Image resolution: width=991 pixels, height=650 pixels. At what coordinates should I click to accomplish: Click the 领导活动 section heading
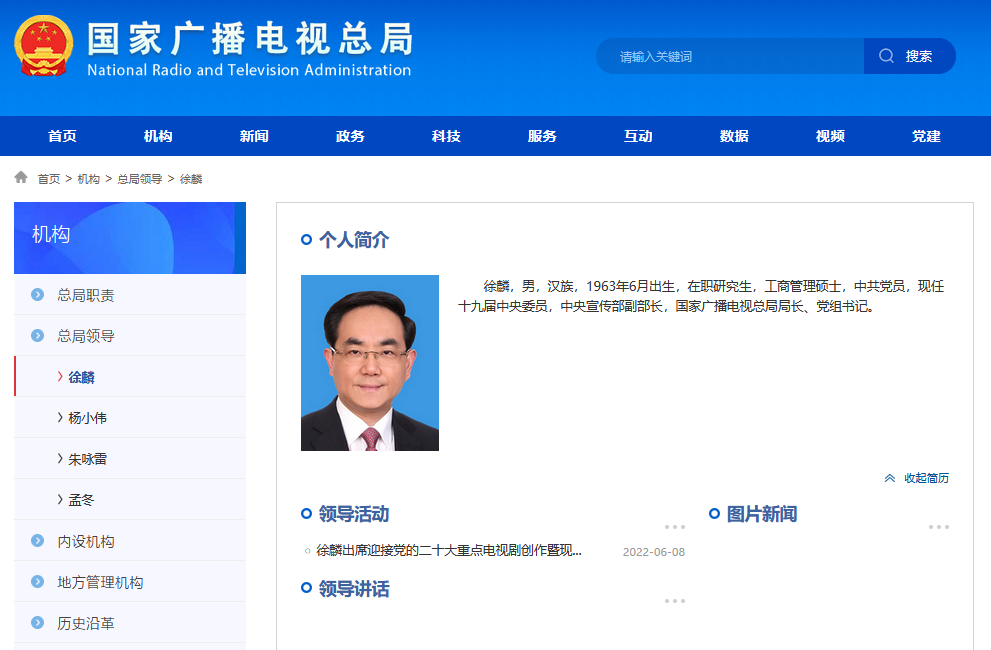point(354,513)
